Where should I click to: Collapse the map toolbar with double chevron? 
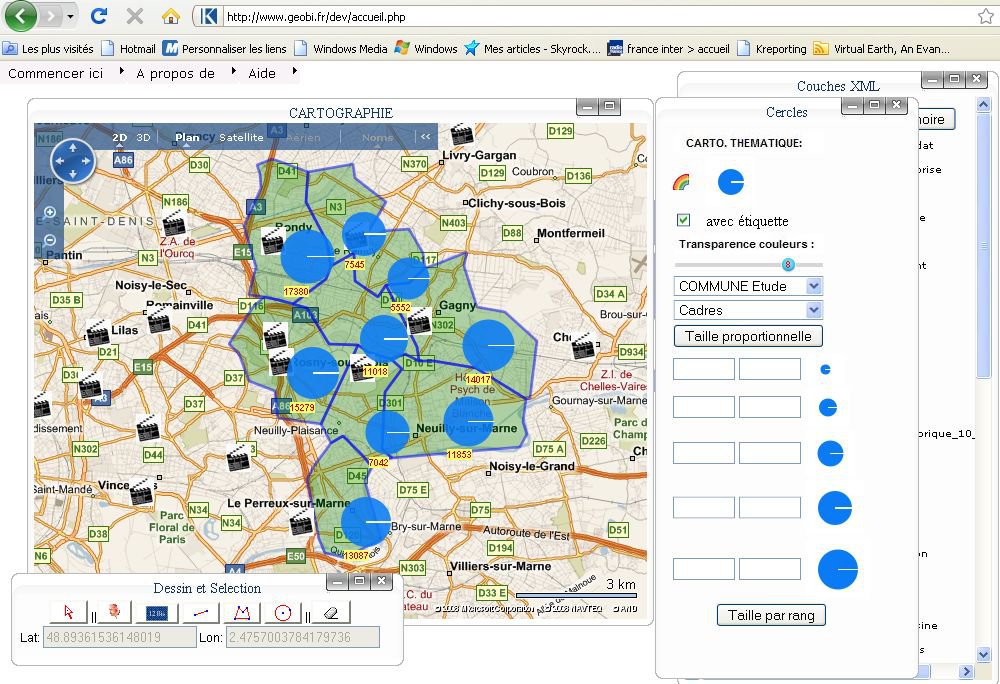coord(425,138)
